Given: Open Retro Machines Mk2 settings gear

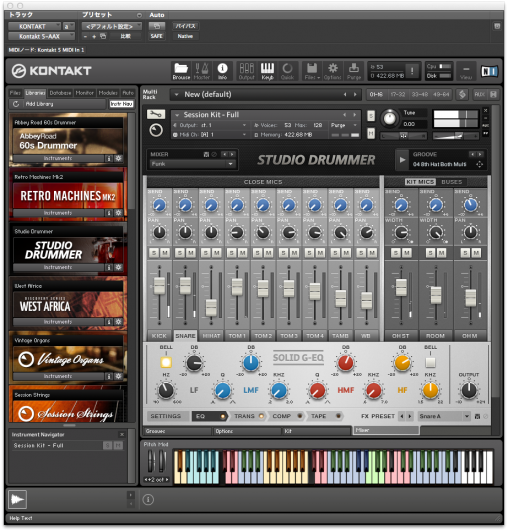Looking at the screenshot, I should tap(118, 213).
